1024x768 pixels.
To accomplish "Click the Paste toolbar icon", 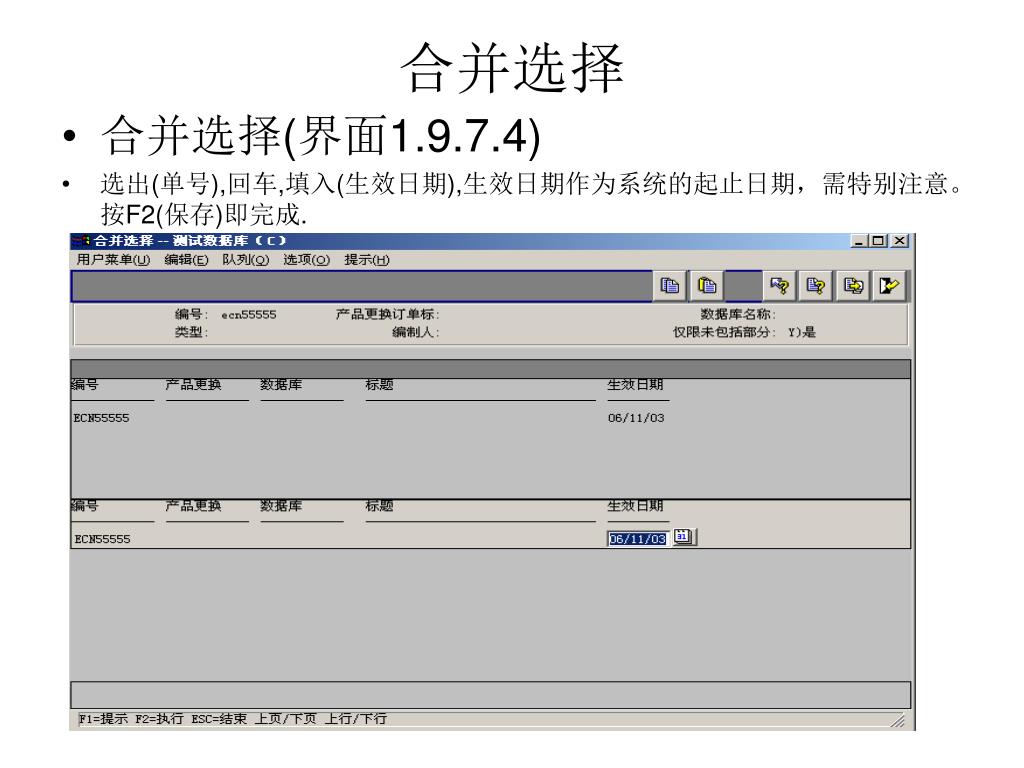I will click(x=707, y=285).
